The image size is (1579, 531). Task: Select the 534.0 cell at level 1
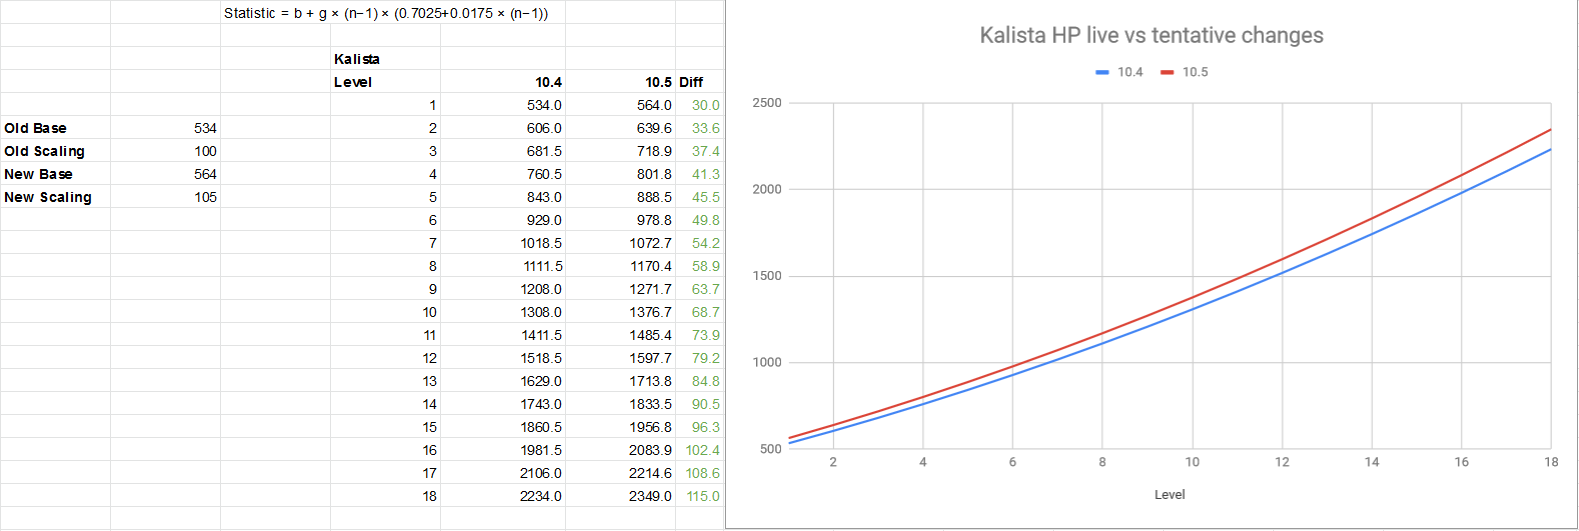(x=503, y=105)
